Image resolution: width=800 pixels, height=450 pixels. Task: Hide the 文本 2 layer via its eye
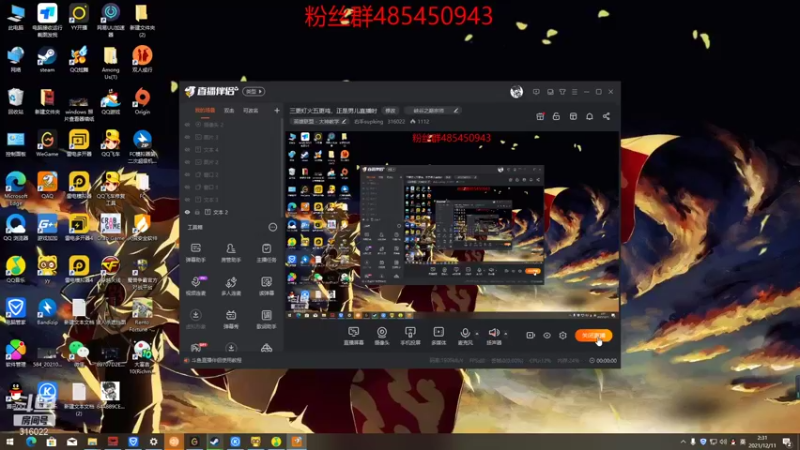pos(187,212)
